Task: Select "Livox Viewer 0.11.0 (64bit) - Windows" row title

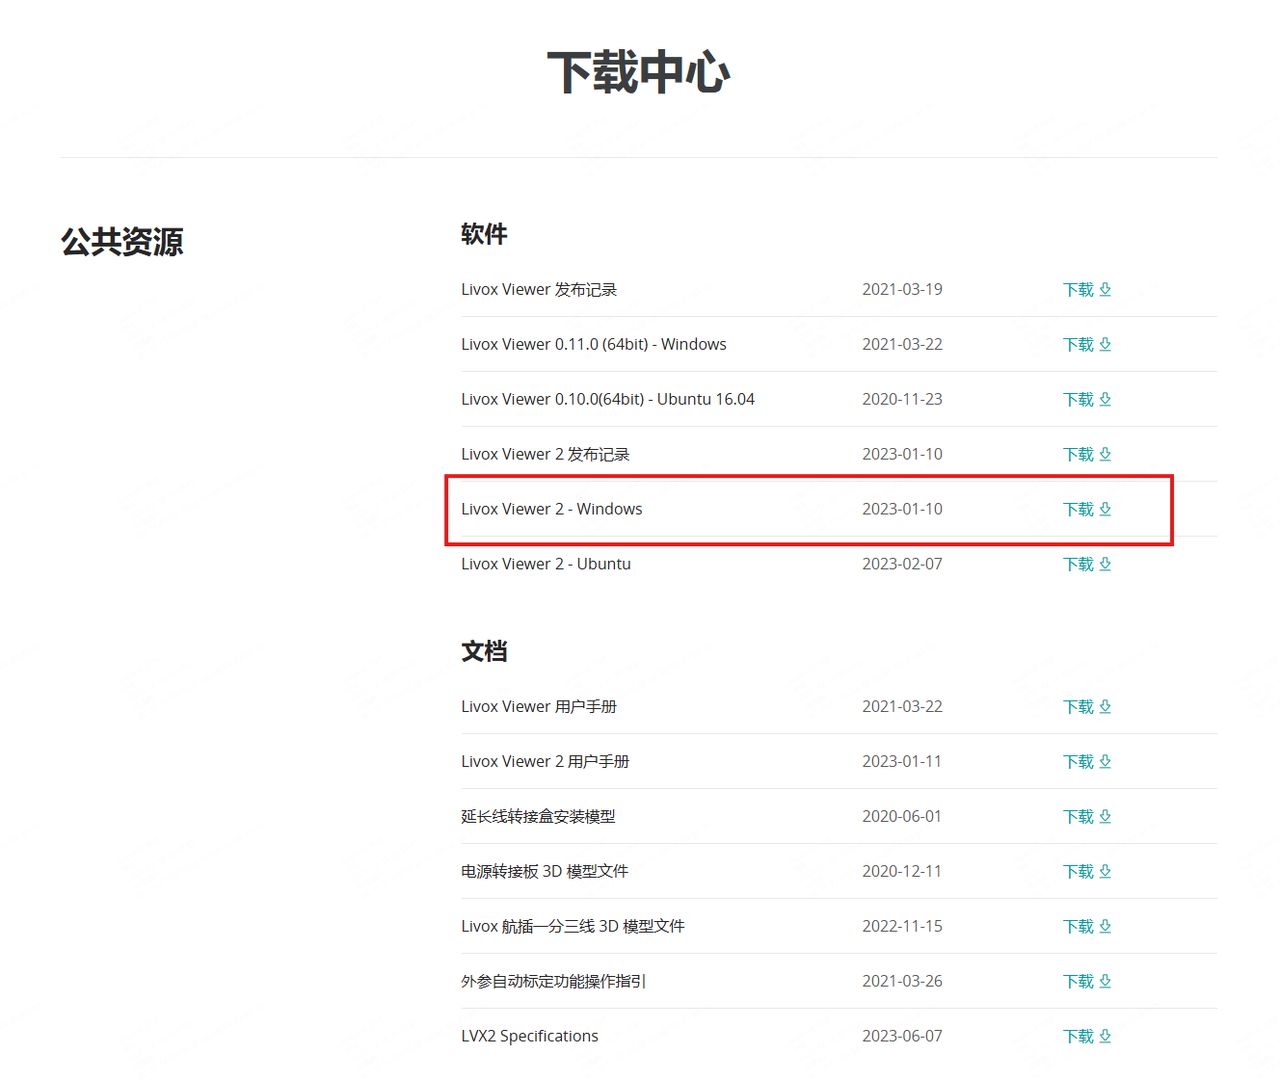Action: click(594, 344)
